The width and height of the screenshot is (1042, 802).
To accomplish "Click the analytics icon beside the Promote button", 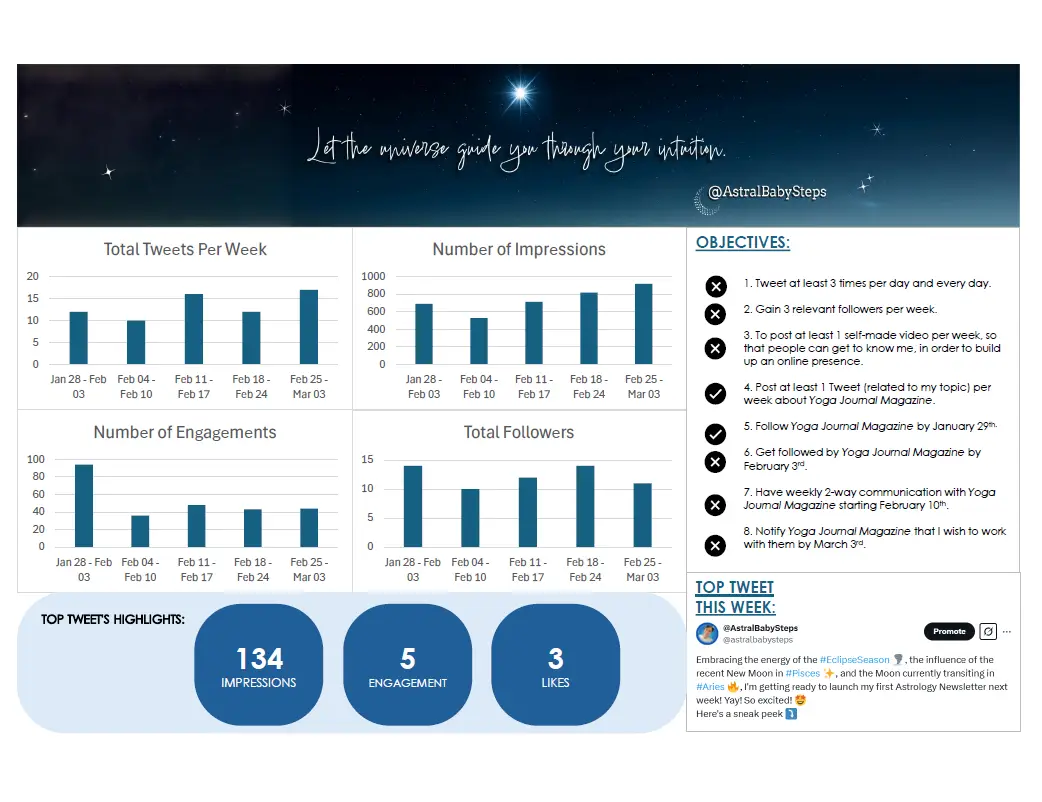I will (x=987, y=631).
